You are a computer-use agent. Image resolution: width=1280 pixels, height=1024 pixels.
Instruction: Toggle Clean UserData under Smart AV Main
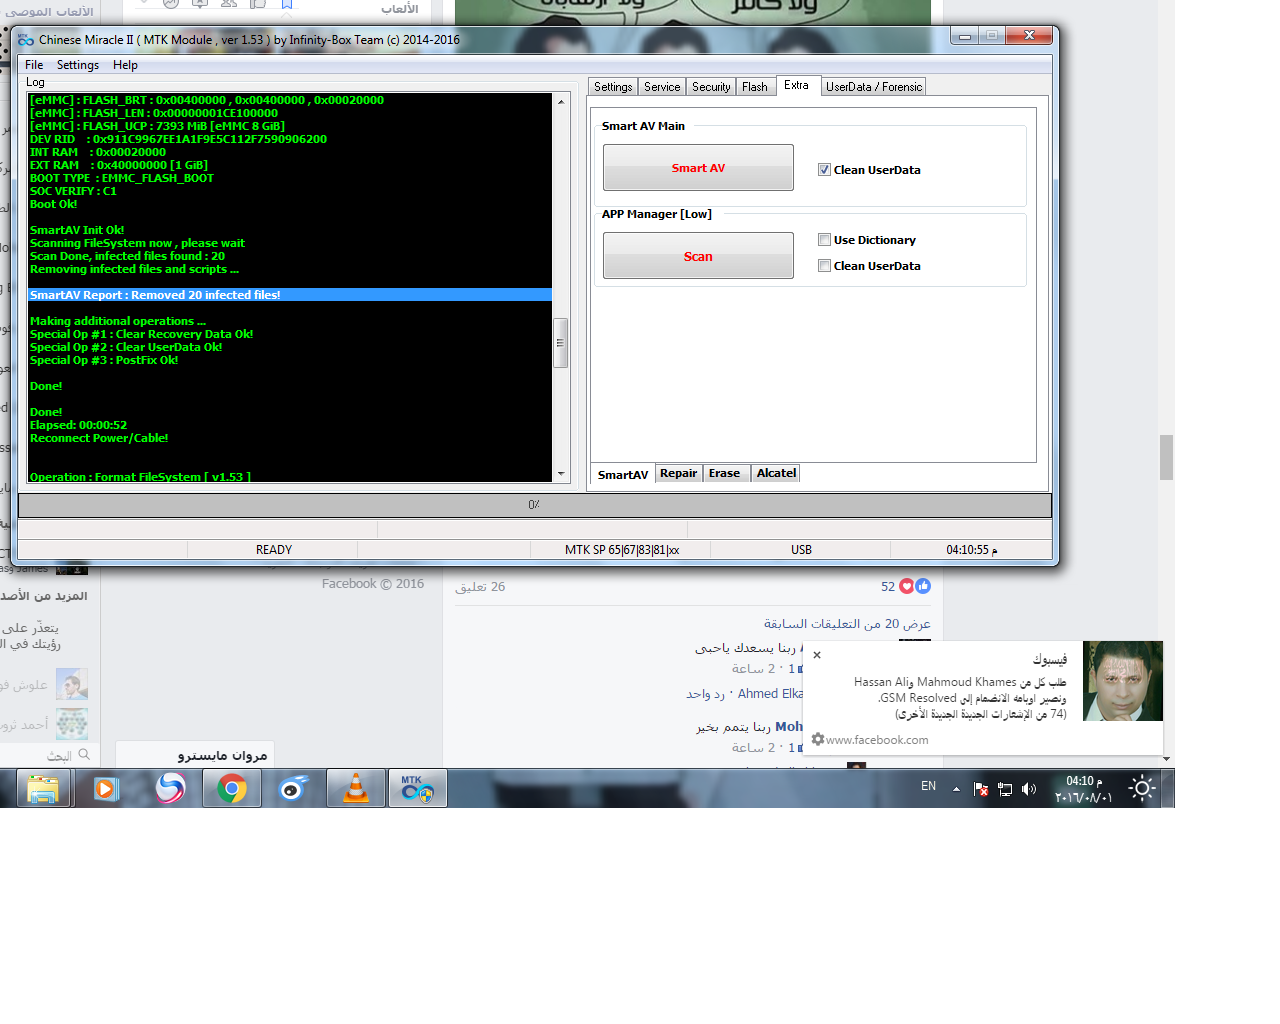pyautogui.click(x=824, y=170)
